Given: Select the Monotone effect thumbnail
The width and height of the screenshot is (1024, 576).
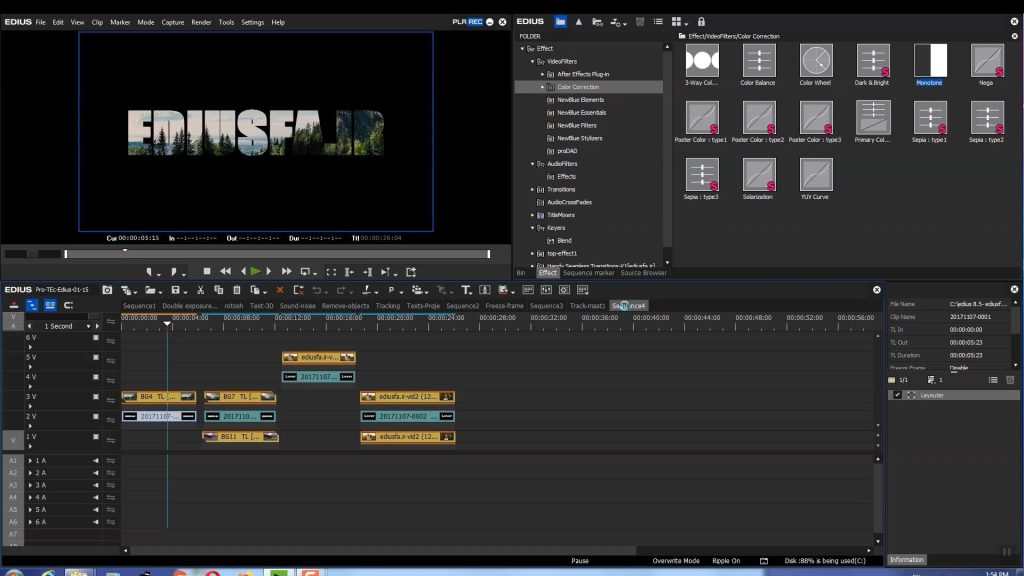Looking at the screenshot, I should pos(930,61).
